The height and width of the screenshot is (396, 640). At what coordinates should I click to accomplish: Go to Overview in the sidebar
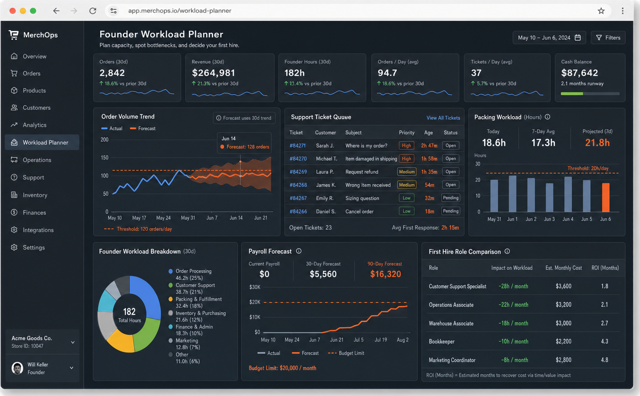point(42,56)
